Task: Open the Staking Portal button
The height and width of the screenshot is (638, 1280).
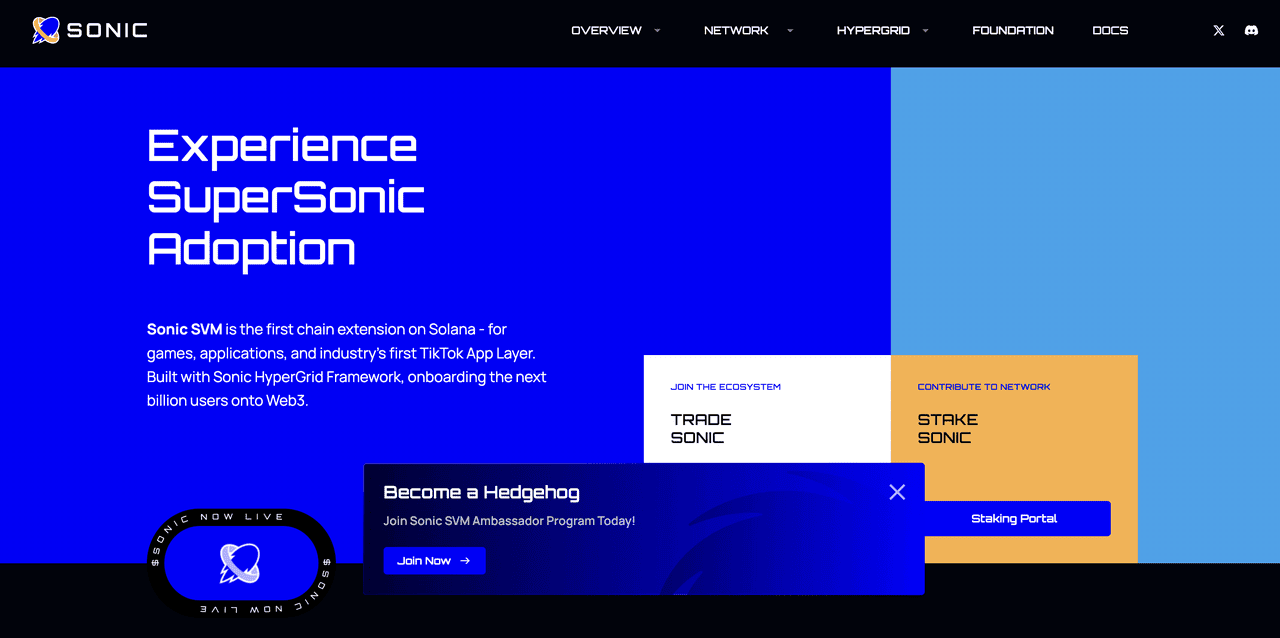Action: click(x=1014, y=519)
